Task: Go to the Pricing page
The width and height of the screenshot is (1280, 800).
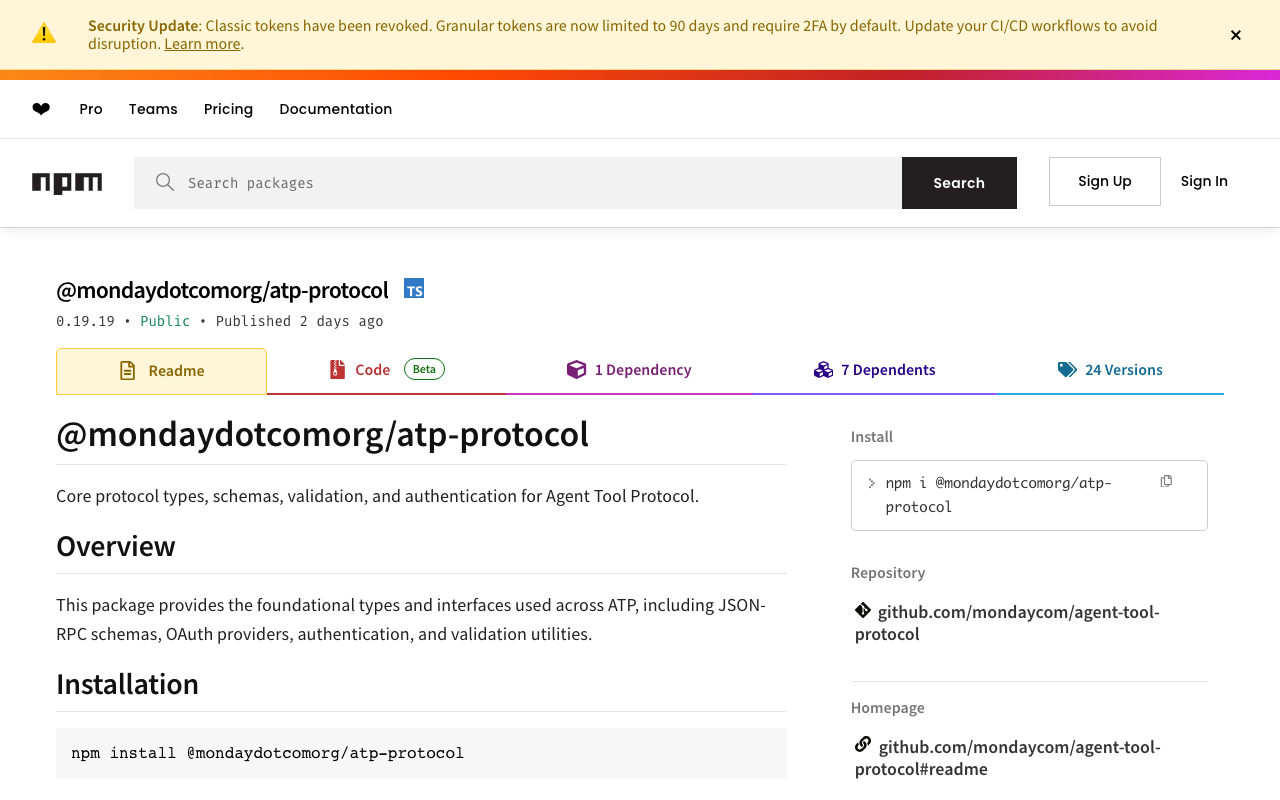Action: click(x=228, y=109)
